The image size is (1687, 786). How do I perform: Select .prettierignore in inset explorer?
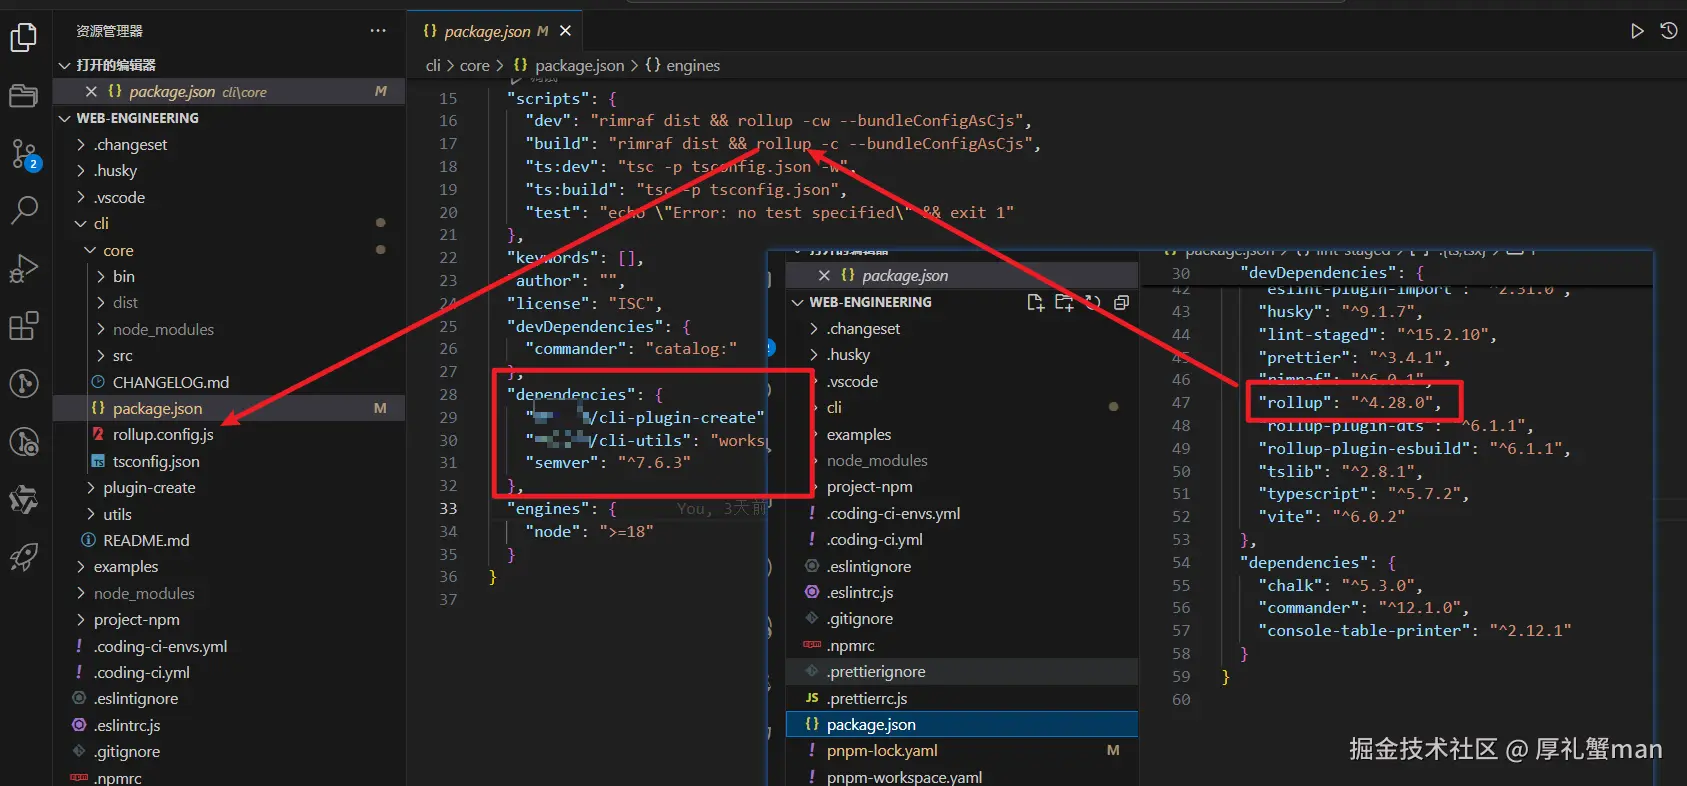point(962,671)
